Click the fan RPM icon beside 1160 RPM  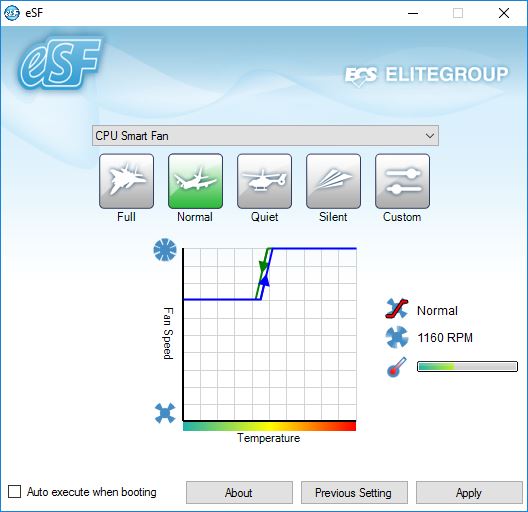397,337
